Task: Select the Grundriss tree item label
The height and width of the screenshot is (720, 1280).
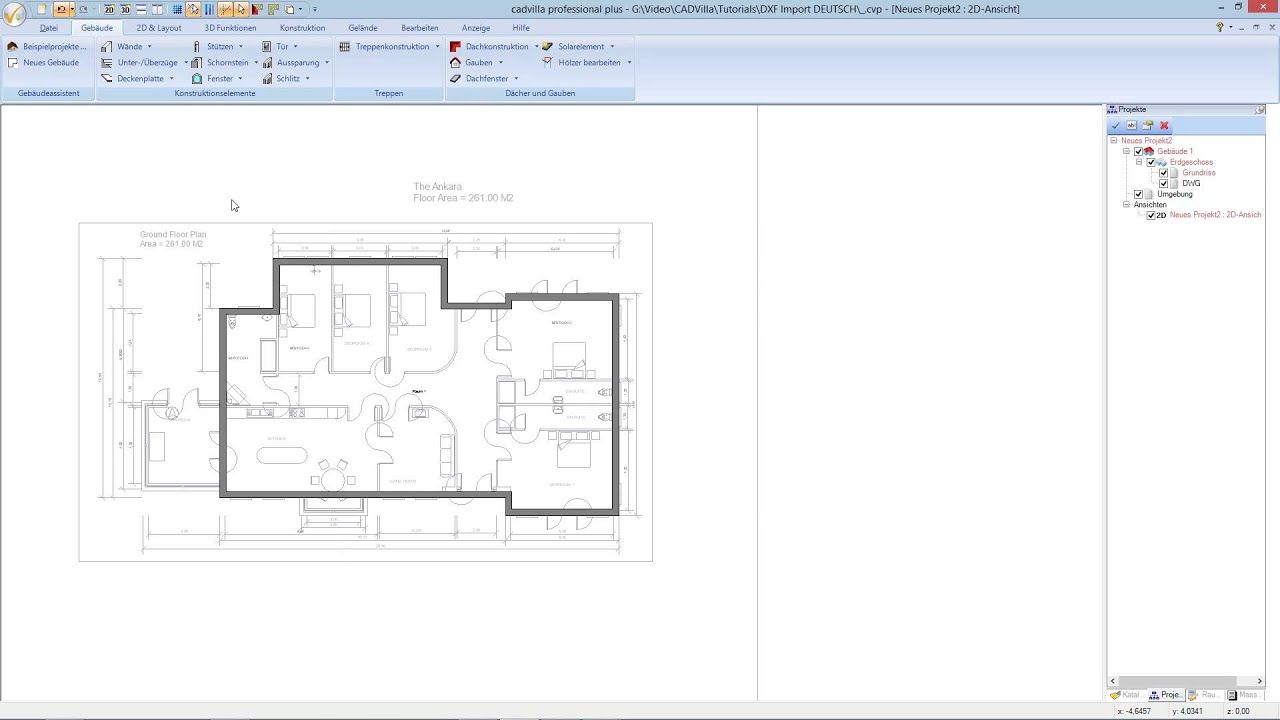Action: click(1199, 173)
